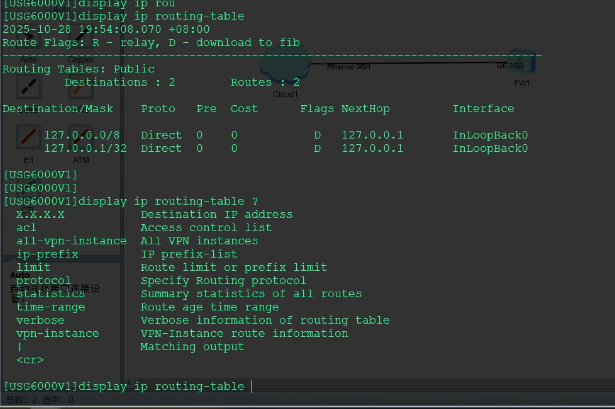Click 'VPN-Instance route information' description
This screenshot has height=409, width=615.
point(244,333)
